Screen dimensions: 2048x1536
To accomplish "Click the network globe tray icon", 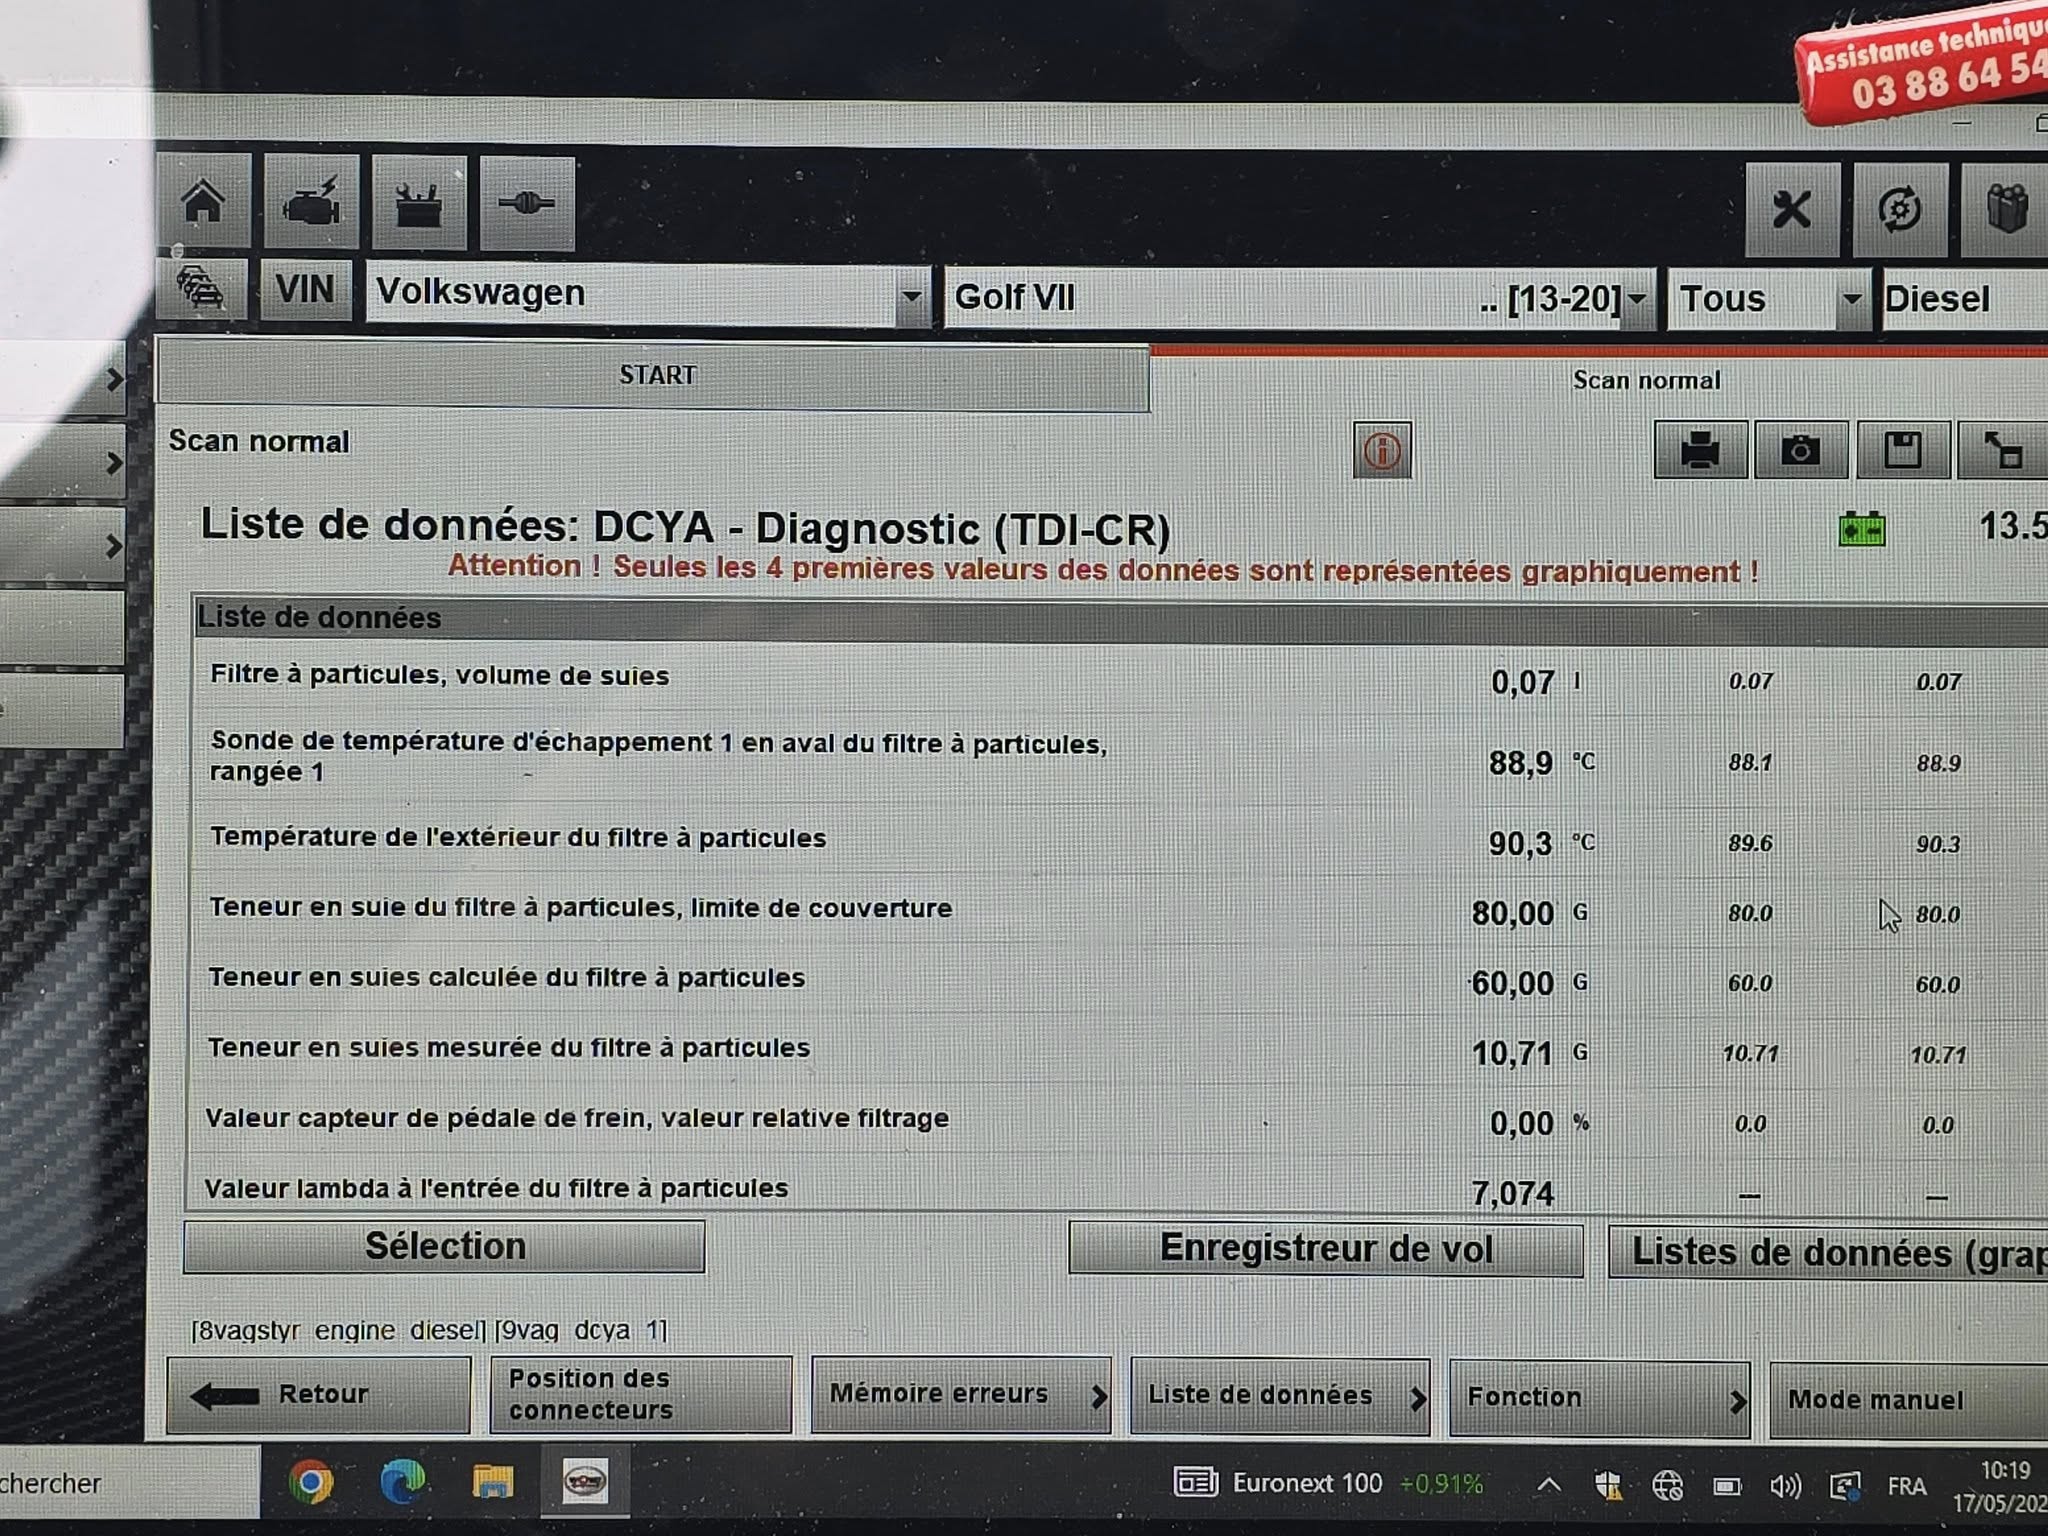I will click(x=1667, y=1486).
